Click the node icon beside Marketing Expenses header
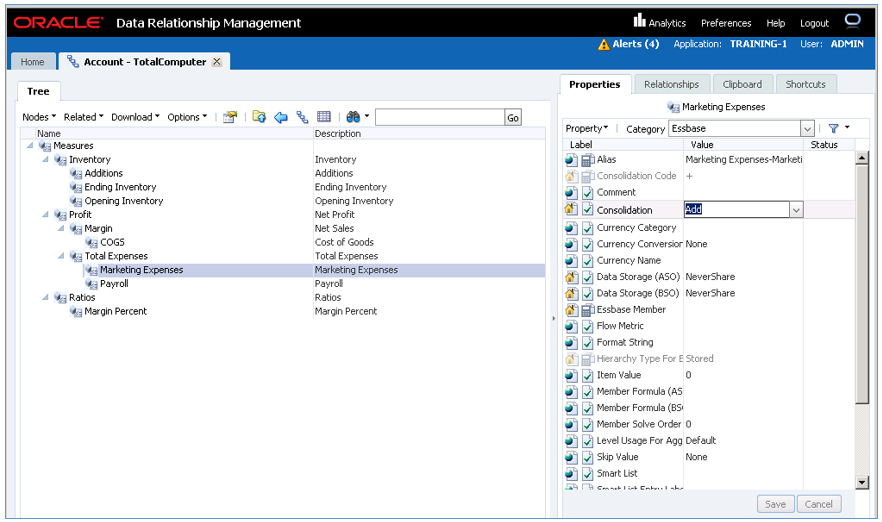 [x=673, y=107]
